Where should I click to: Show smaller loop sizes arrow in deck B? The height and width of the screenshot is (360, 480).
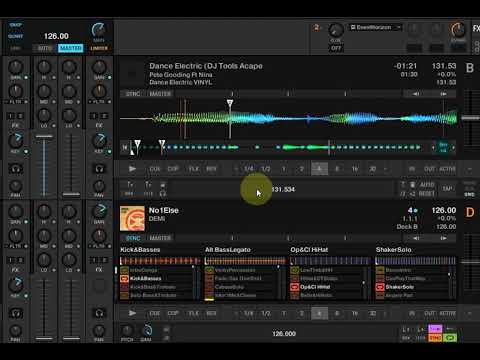click(236, 169)
